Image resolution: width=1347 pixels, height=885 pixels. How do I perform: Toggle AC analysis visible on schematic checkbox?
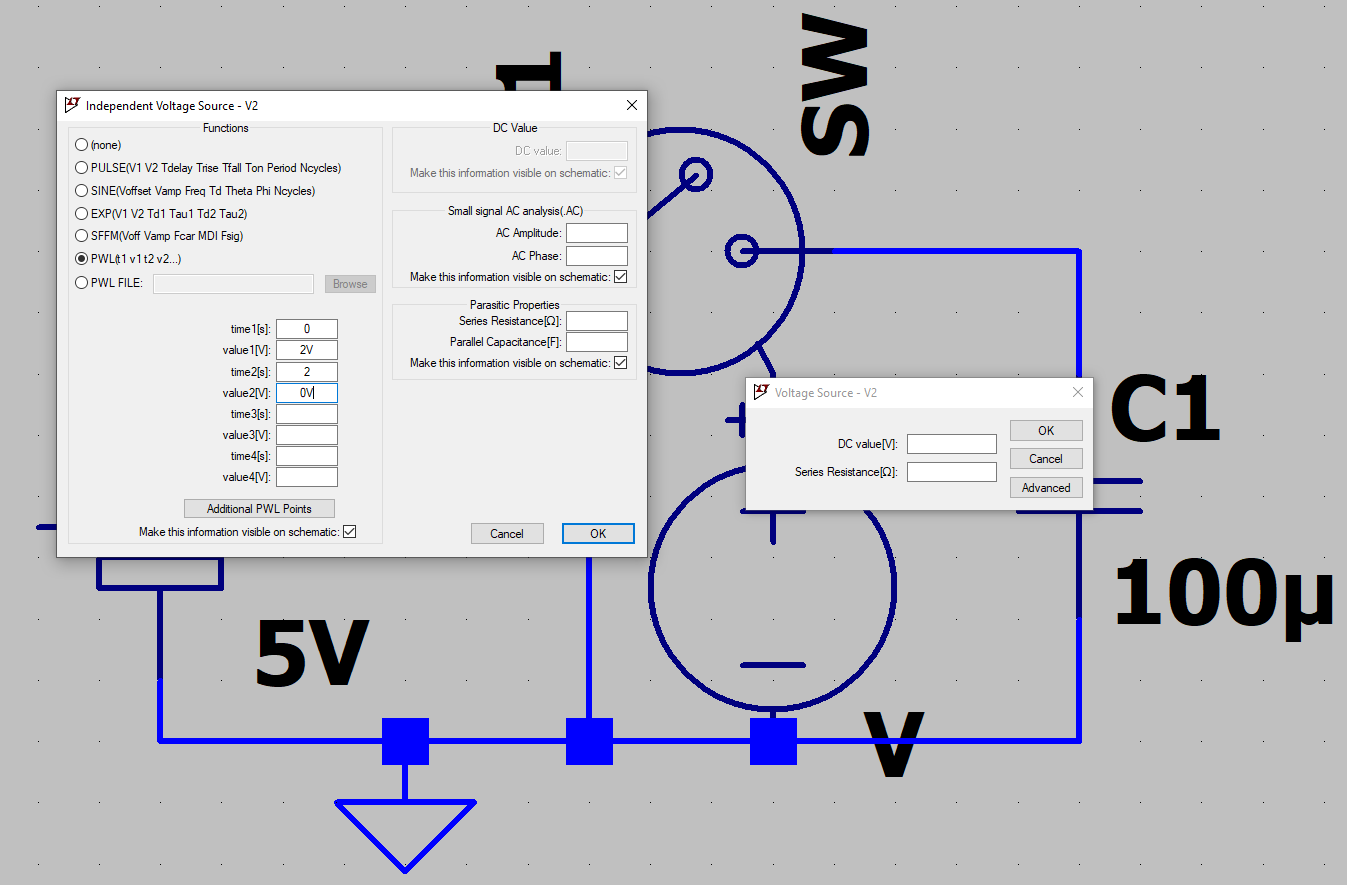tap(620, 277)
